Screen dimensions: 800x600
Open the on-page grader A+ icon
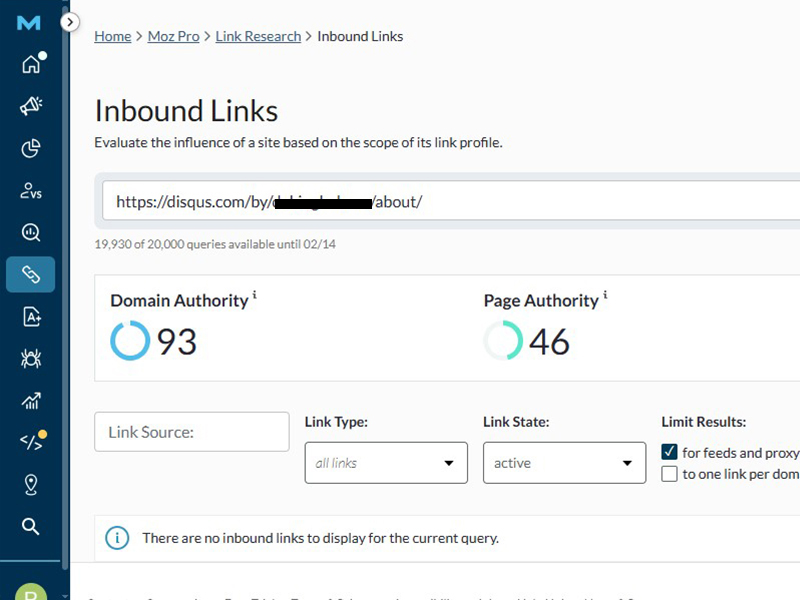(x=32, y=317)
